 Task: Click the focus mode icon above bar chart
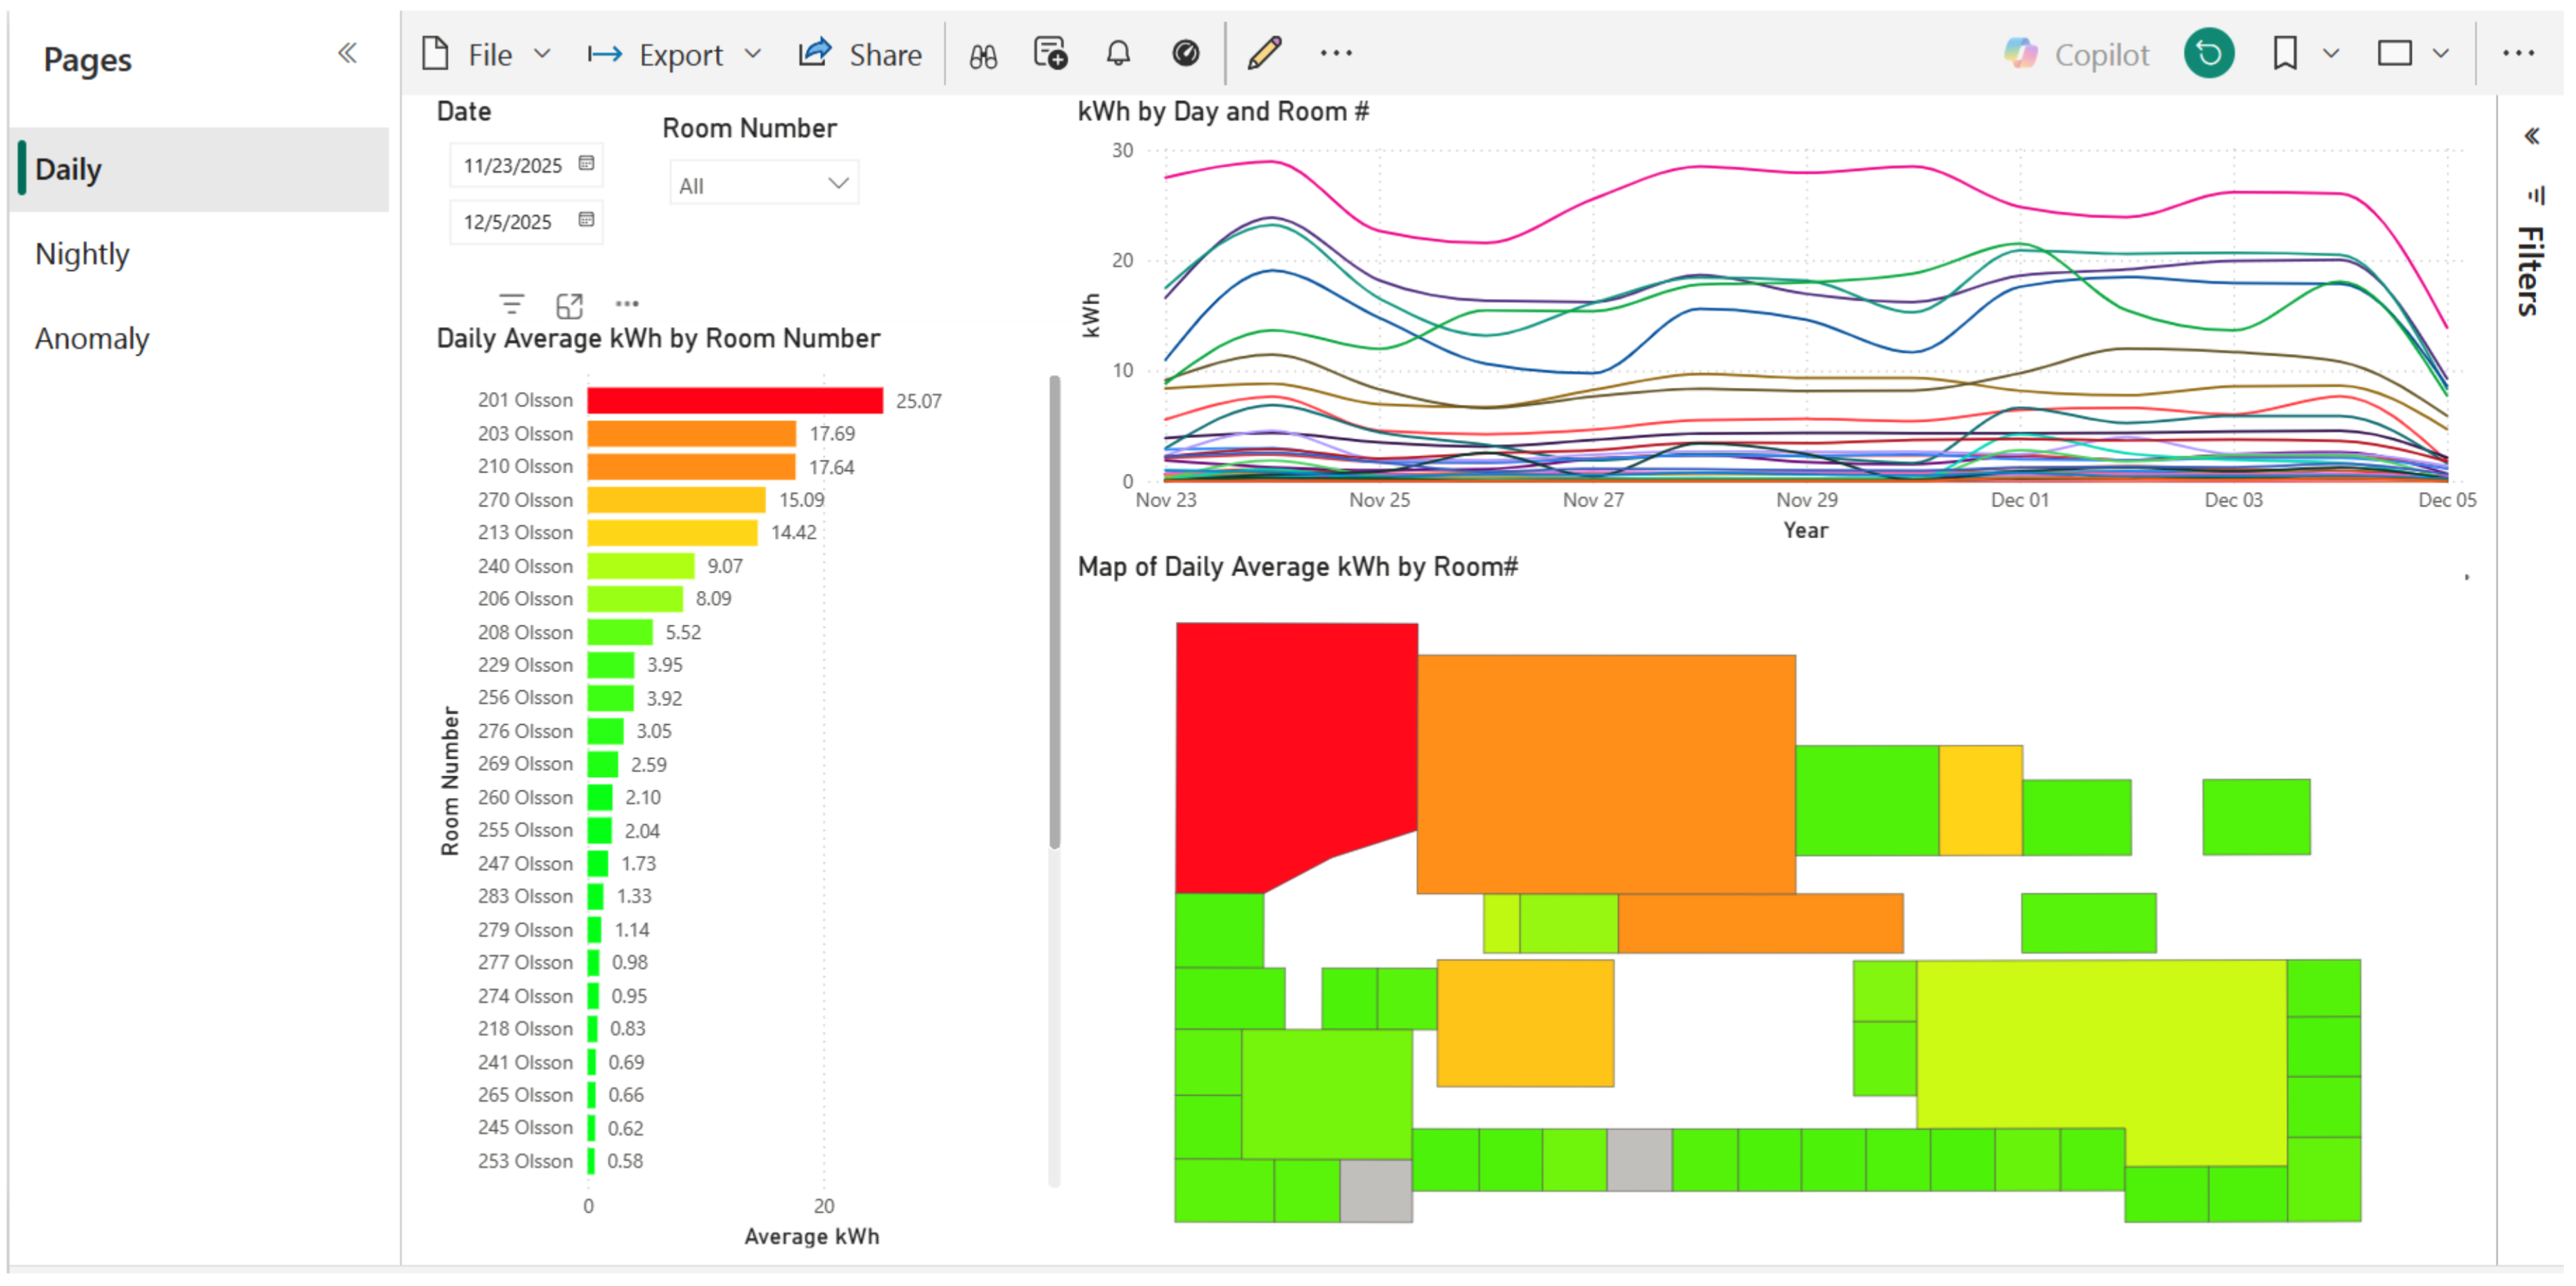point(569,305)
